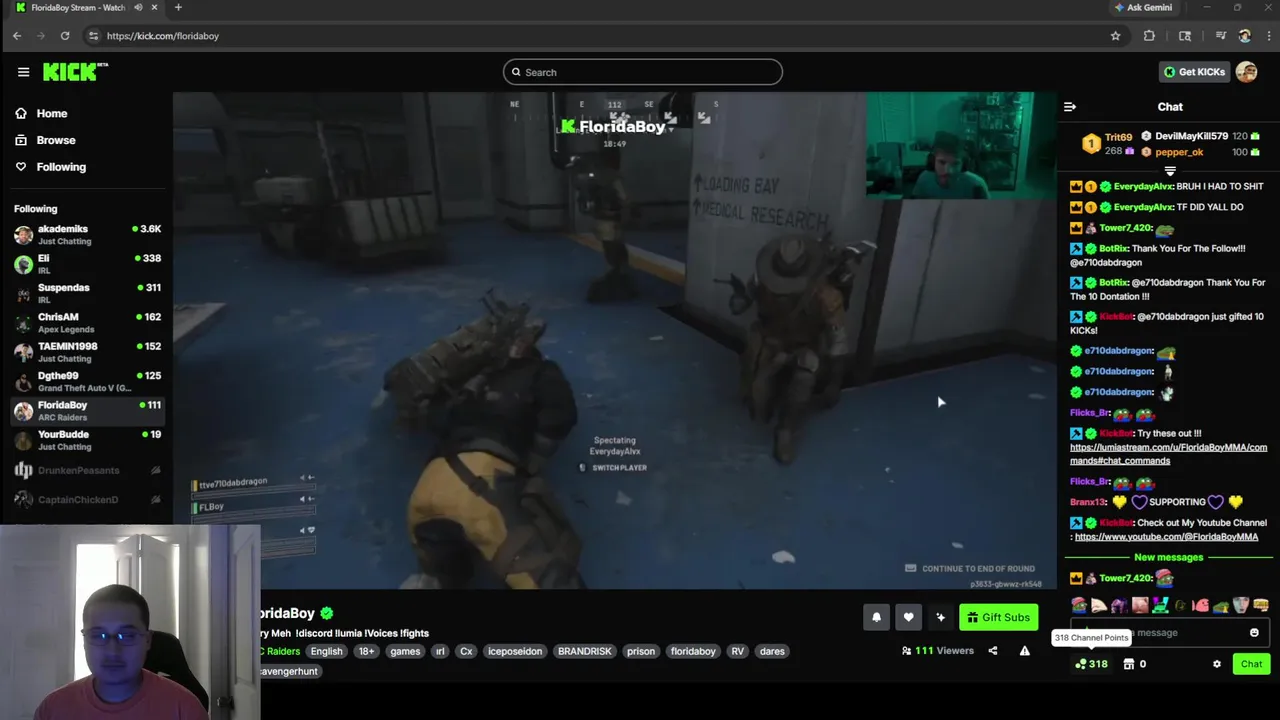Click Trit69 top gifter name
The width and height of the screenshot is (1280, 720).
tap(1118, 137)
